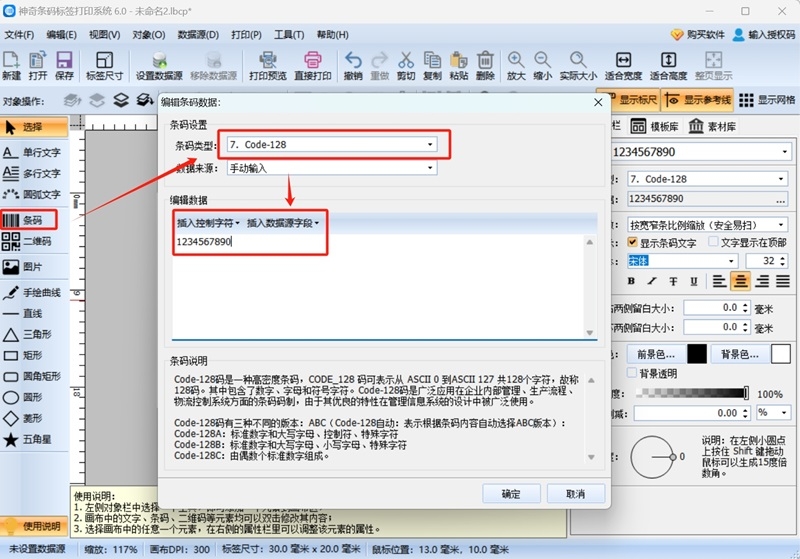
Task: Check the 背景透明 option
Action: 632,373
